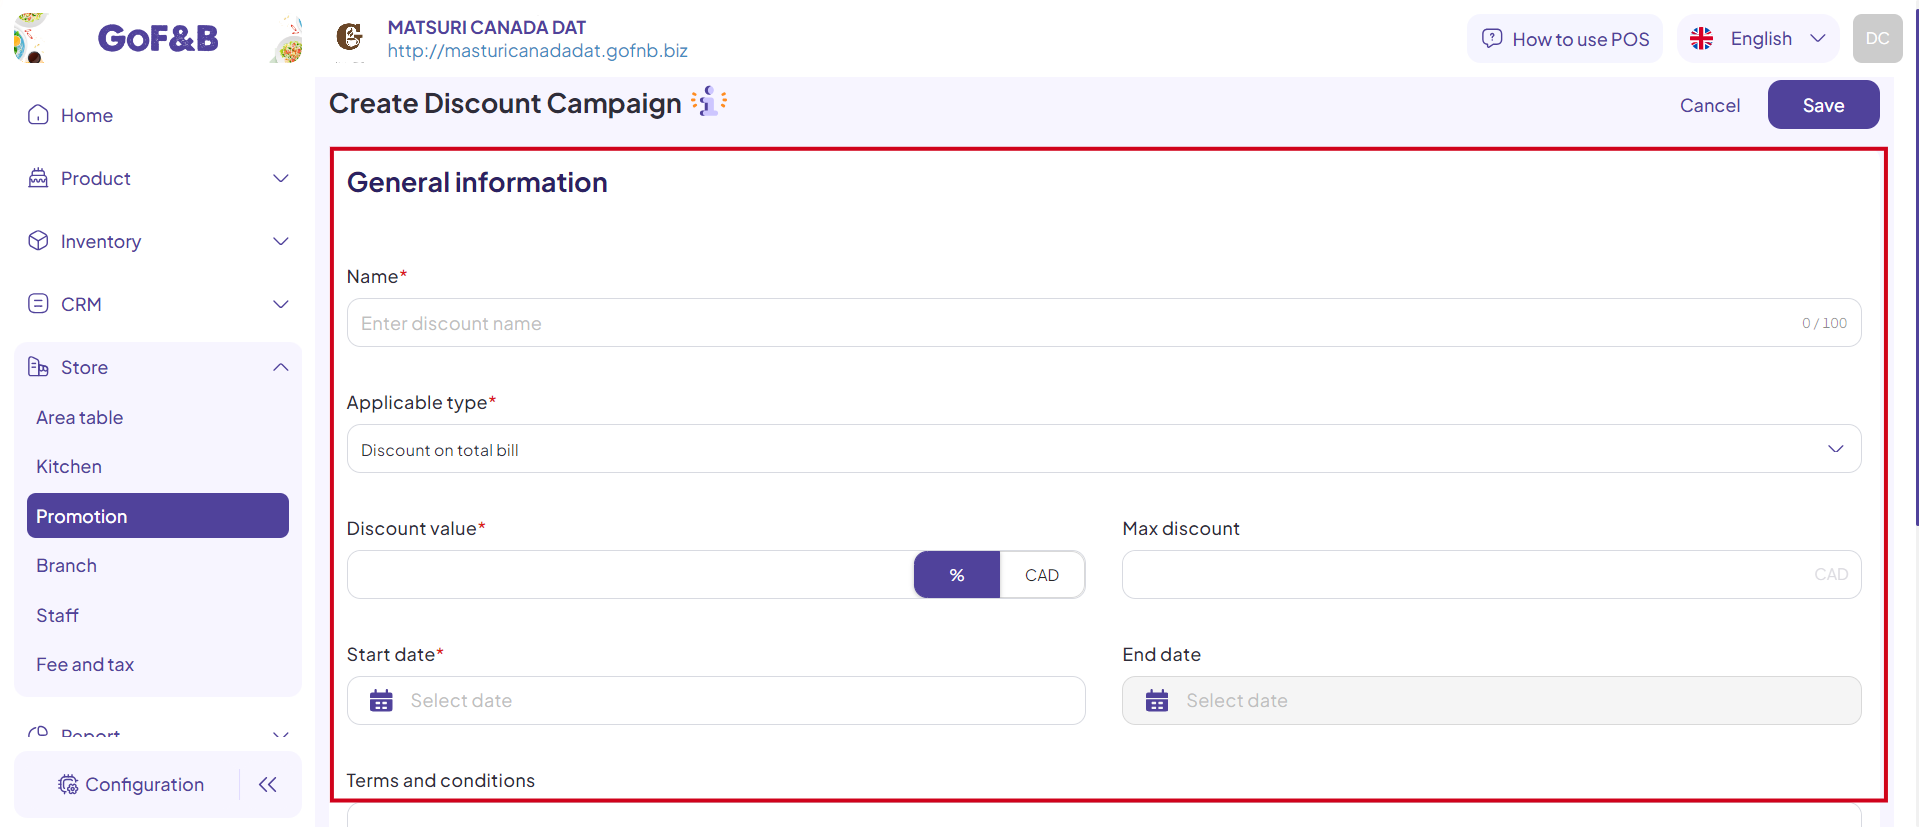Expand the Product menu chevron
This screenshot has height=827, width=1919.
(x=281, y=178)
